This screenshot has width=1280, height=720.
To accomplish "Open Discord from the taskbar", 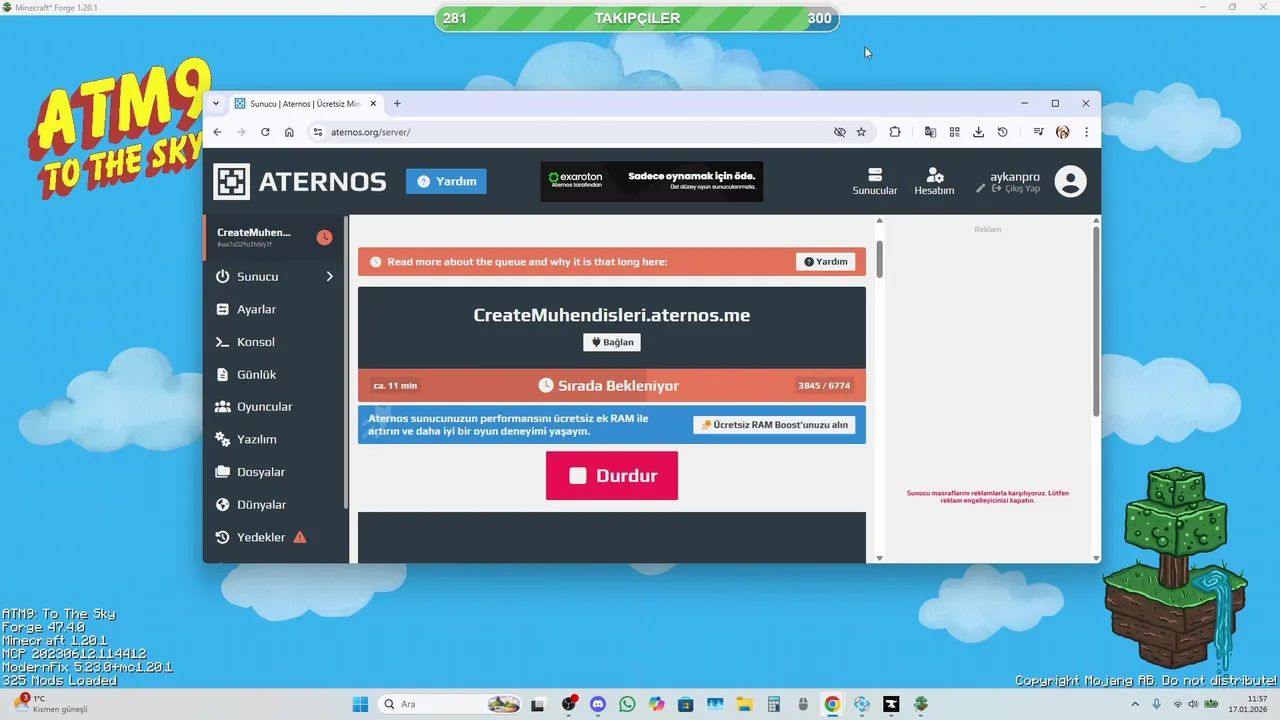I will (x=598, y=704).
